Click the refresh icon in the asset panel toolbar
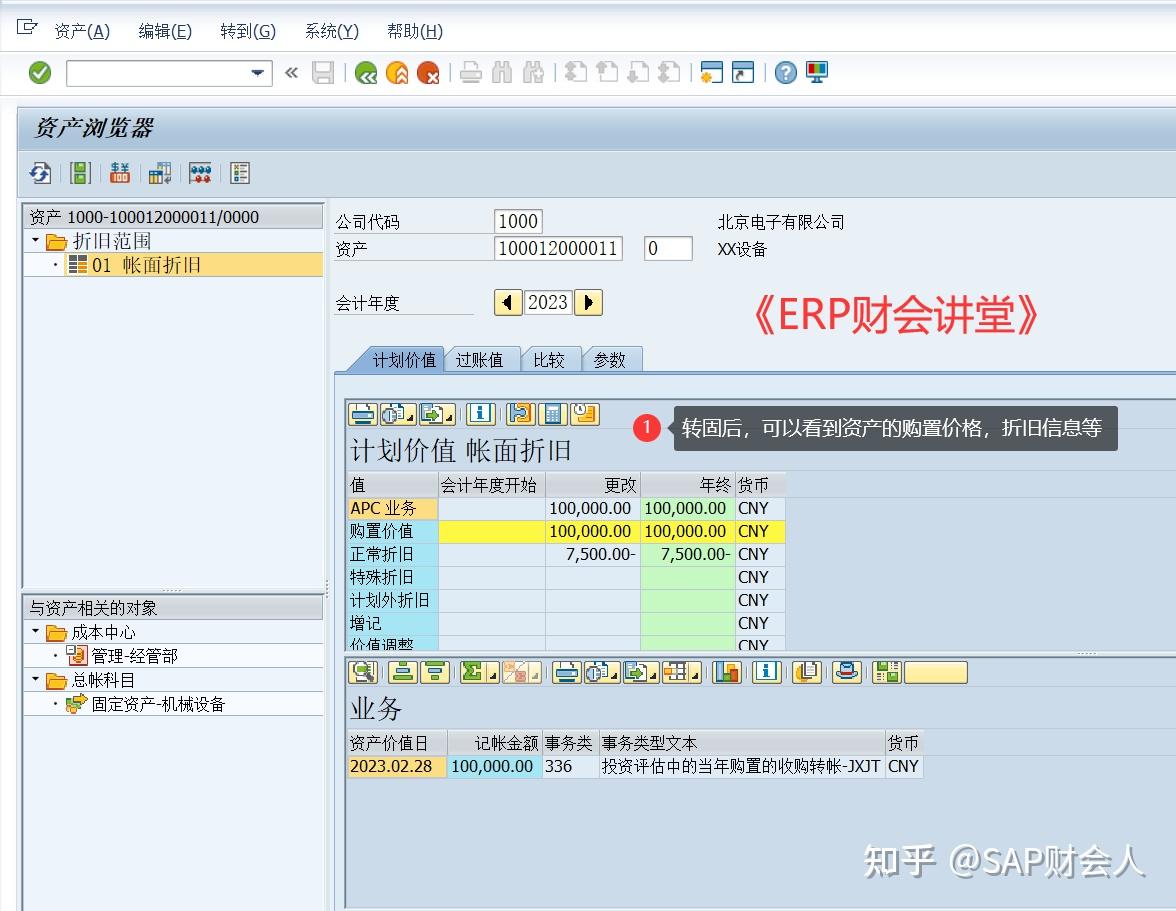Screen dimensions: 1176x911 click(x=40, y=172)
